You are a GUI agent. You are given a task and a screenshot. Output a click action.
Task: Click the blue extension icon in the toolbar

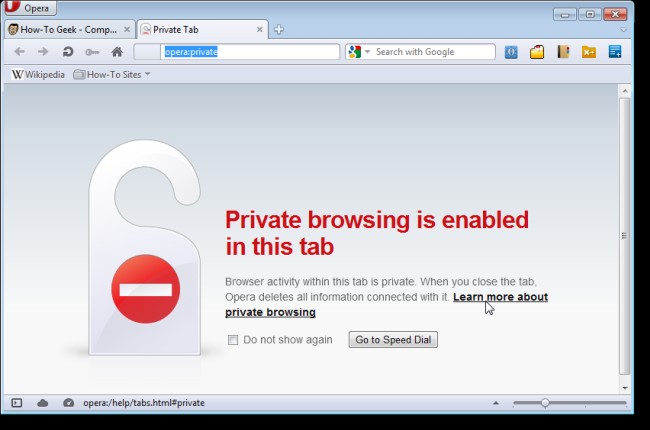[x=511, y=52]
